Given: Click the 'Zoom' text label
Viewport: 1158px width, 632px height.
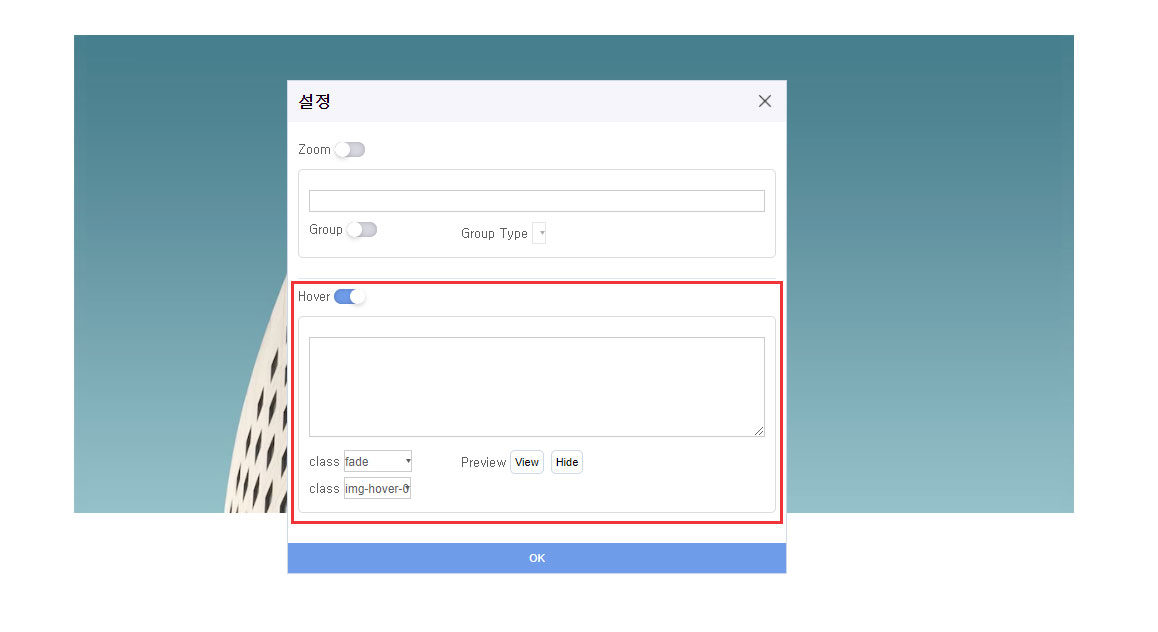Looking at the screenshot, I should [314, 150].
